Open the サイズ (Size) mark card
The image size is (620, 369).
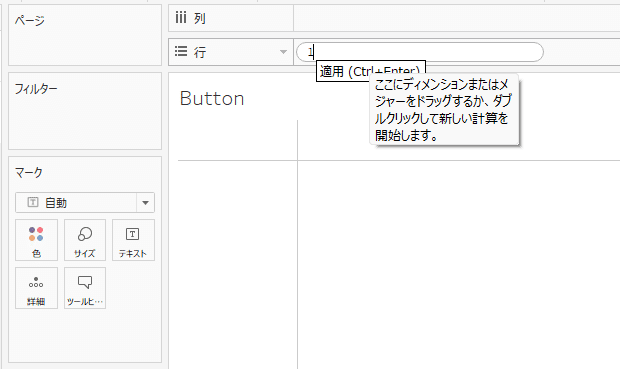click(85, 240)
